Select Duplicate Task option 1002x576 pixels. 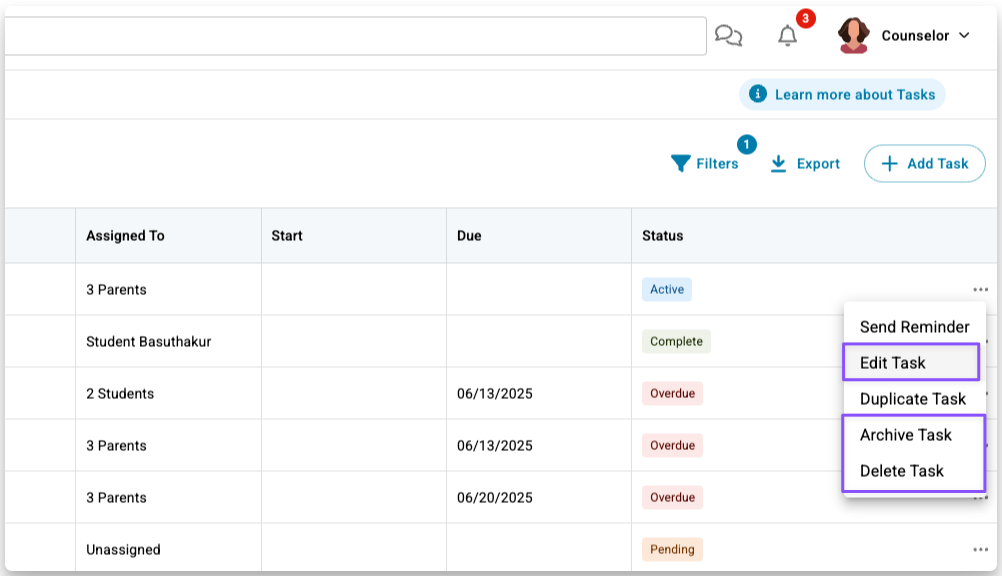point(913,399)
